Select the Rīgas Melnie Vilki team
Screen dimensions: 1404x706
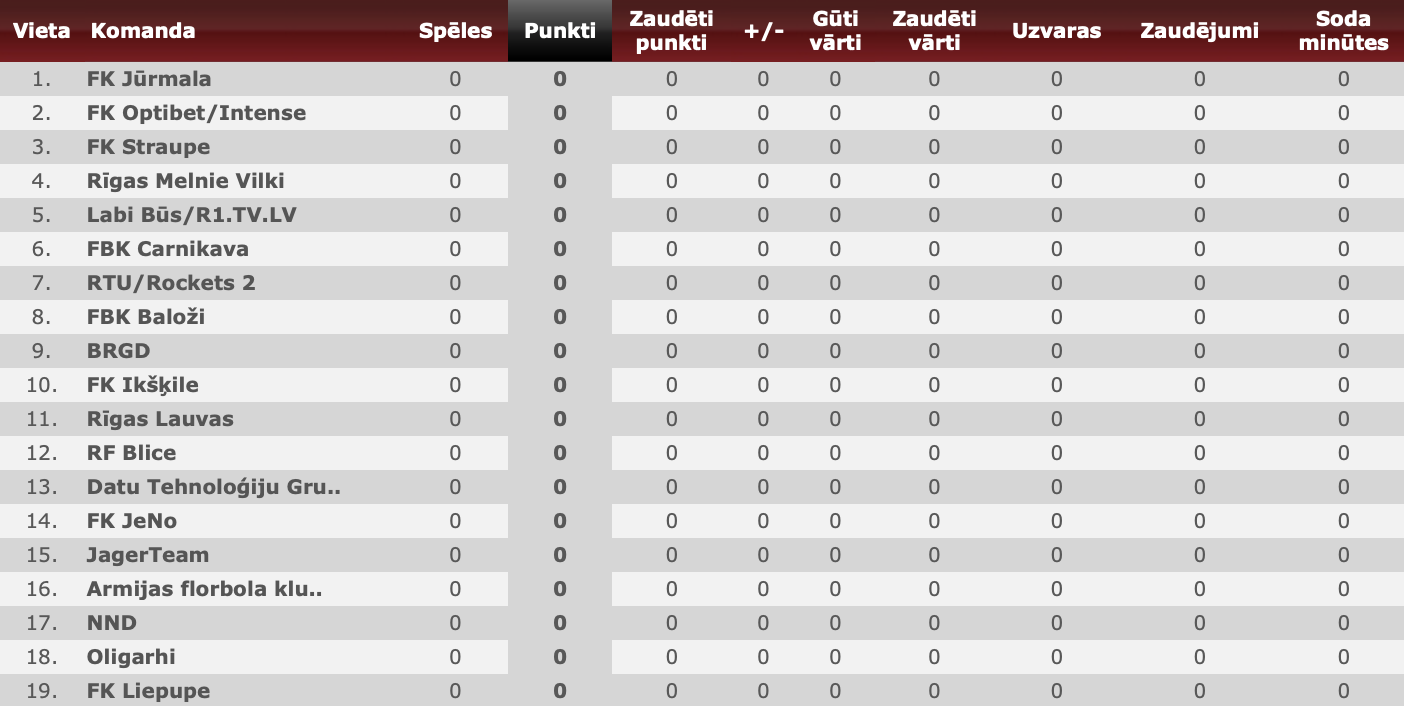pos(185,181)
